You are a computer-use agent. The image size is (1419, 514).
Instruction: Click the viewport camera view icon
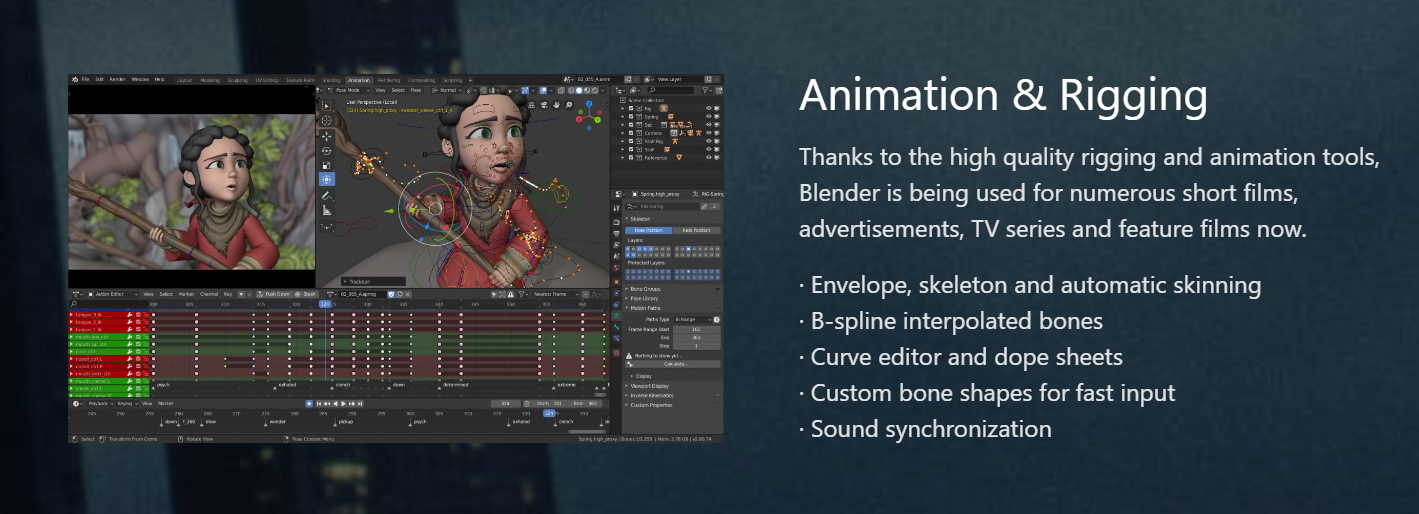[x=544, y=105]
